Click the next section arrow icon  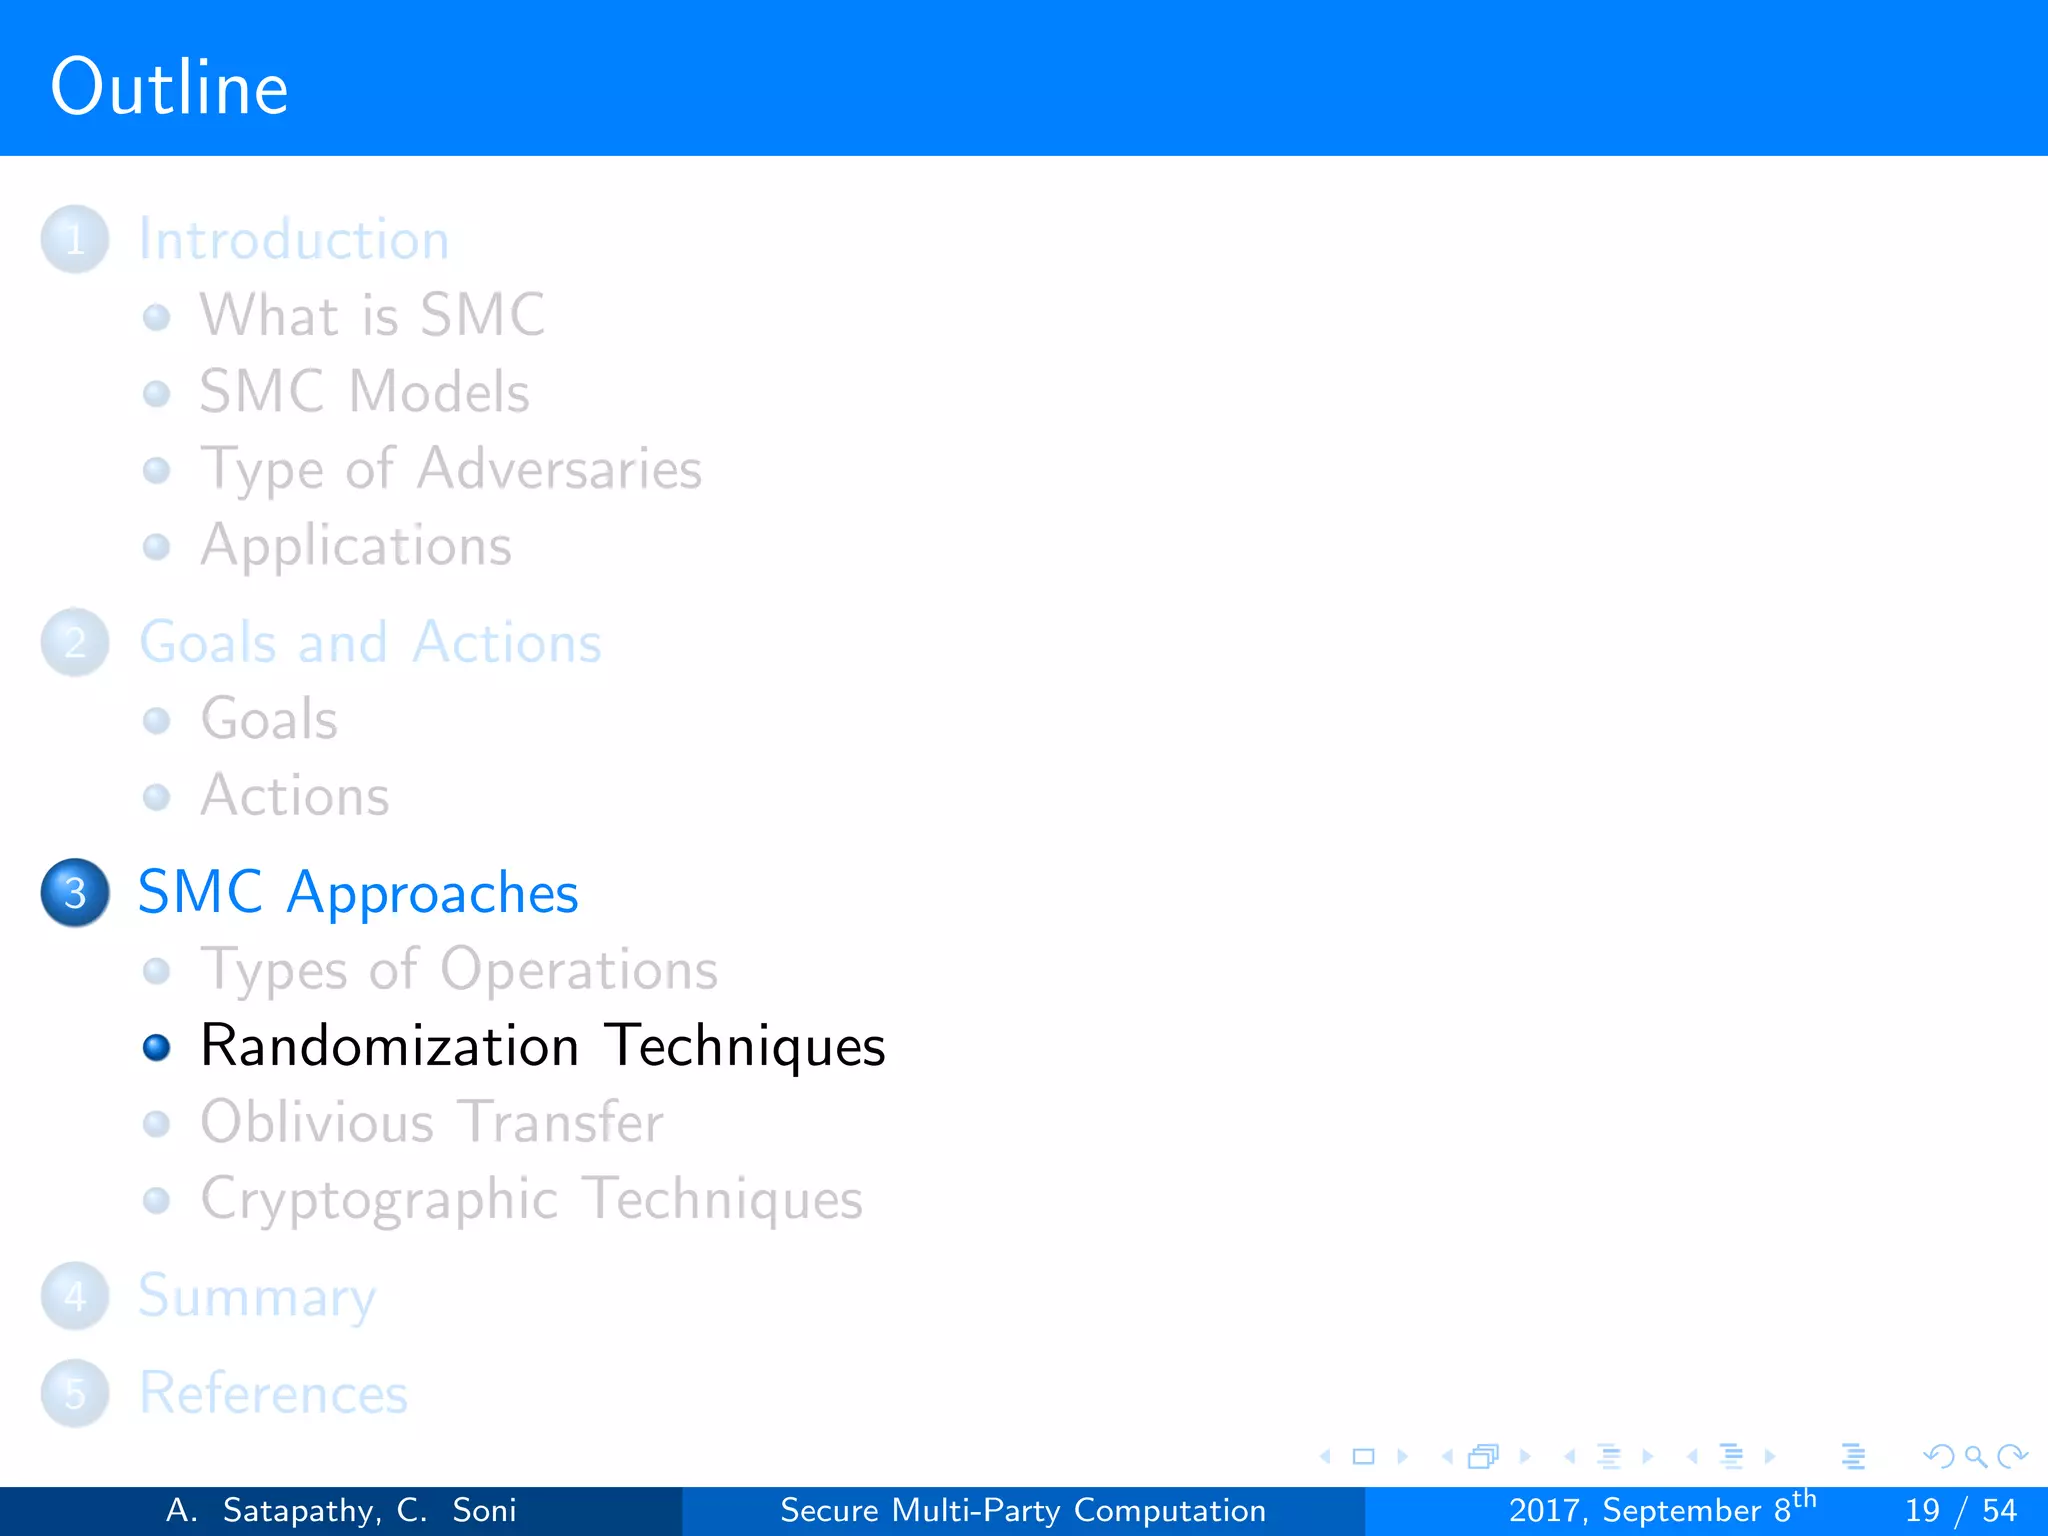(1770, 1457)
